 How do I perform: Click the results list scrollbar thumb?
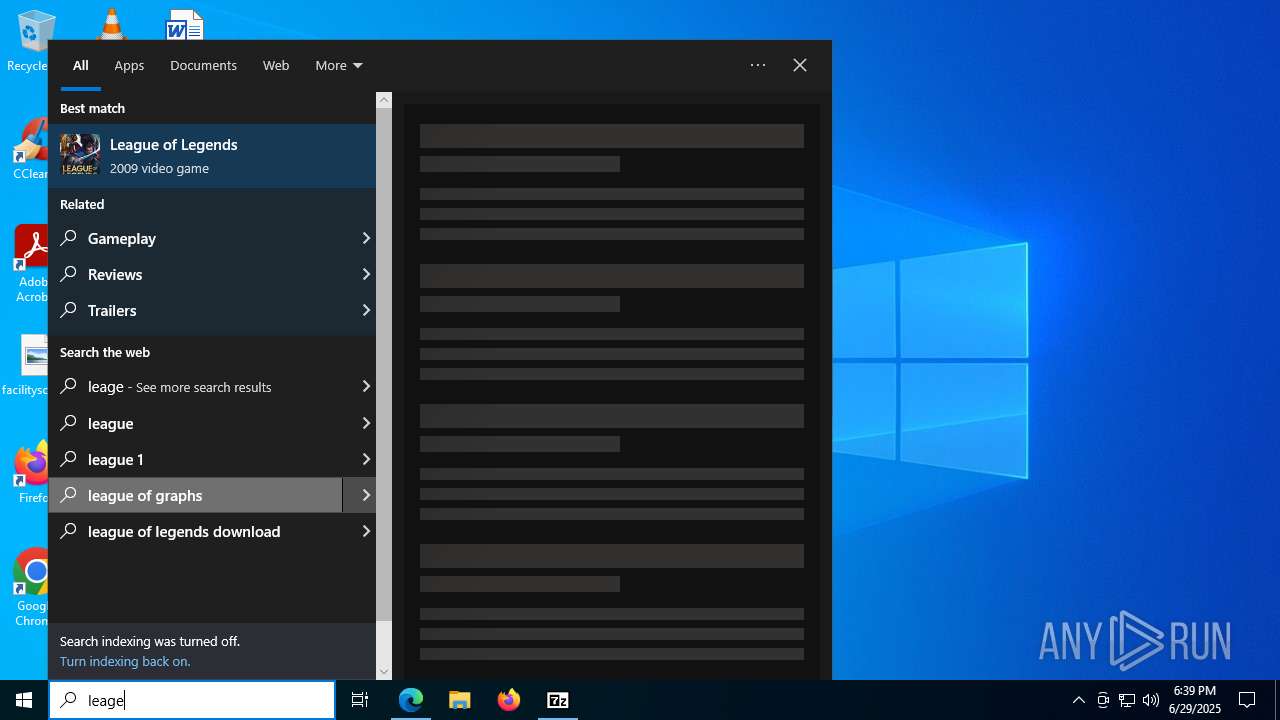point(384,365)
